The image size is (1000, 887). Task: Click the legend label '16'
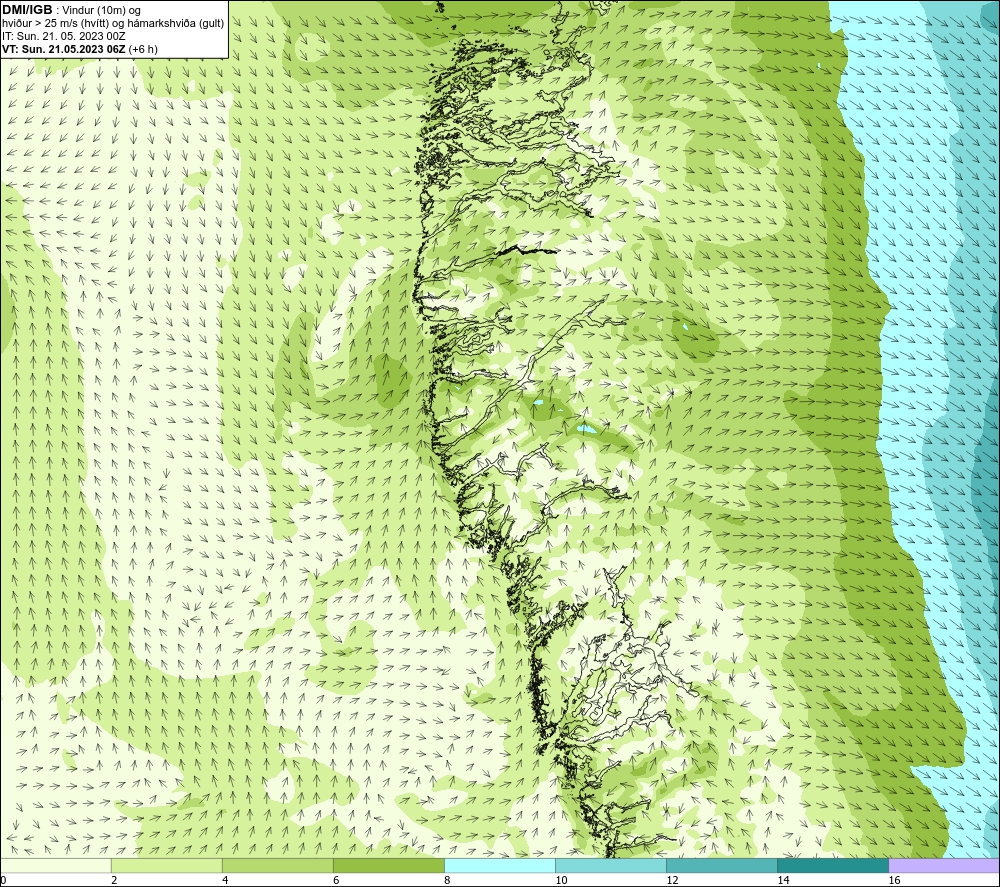(x=894, y=881)
